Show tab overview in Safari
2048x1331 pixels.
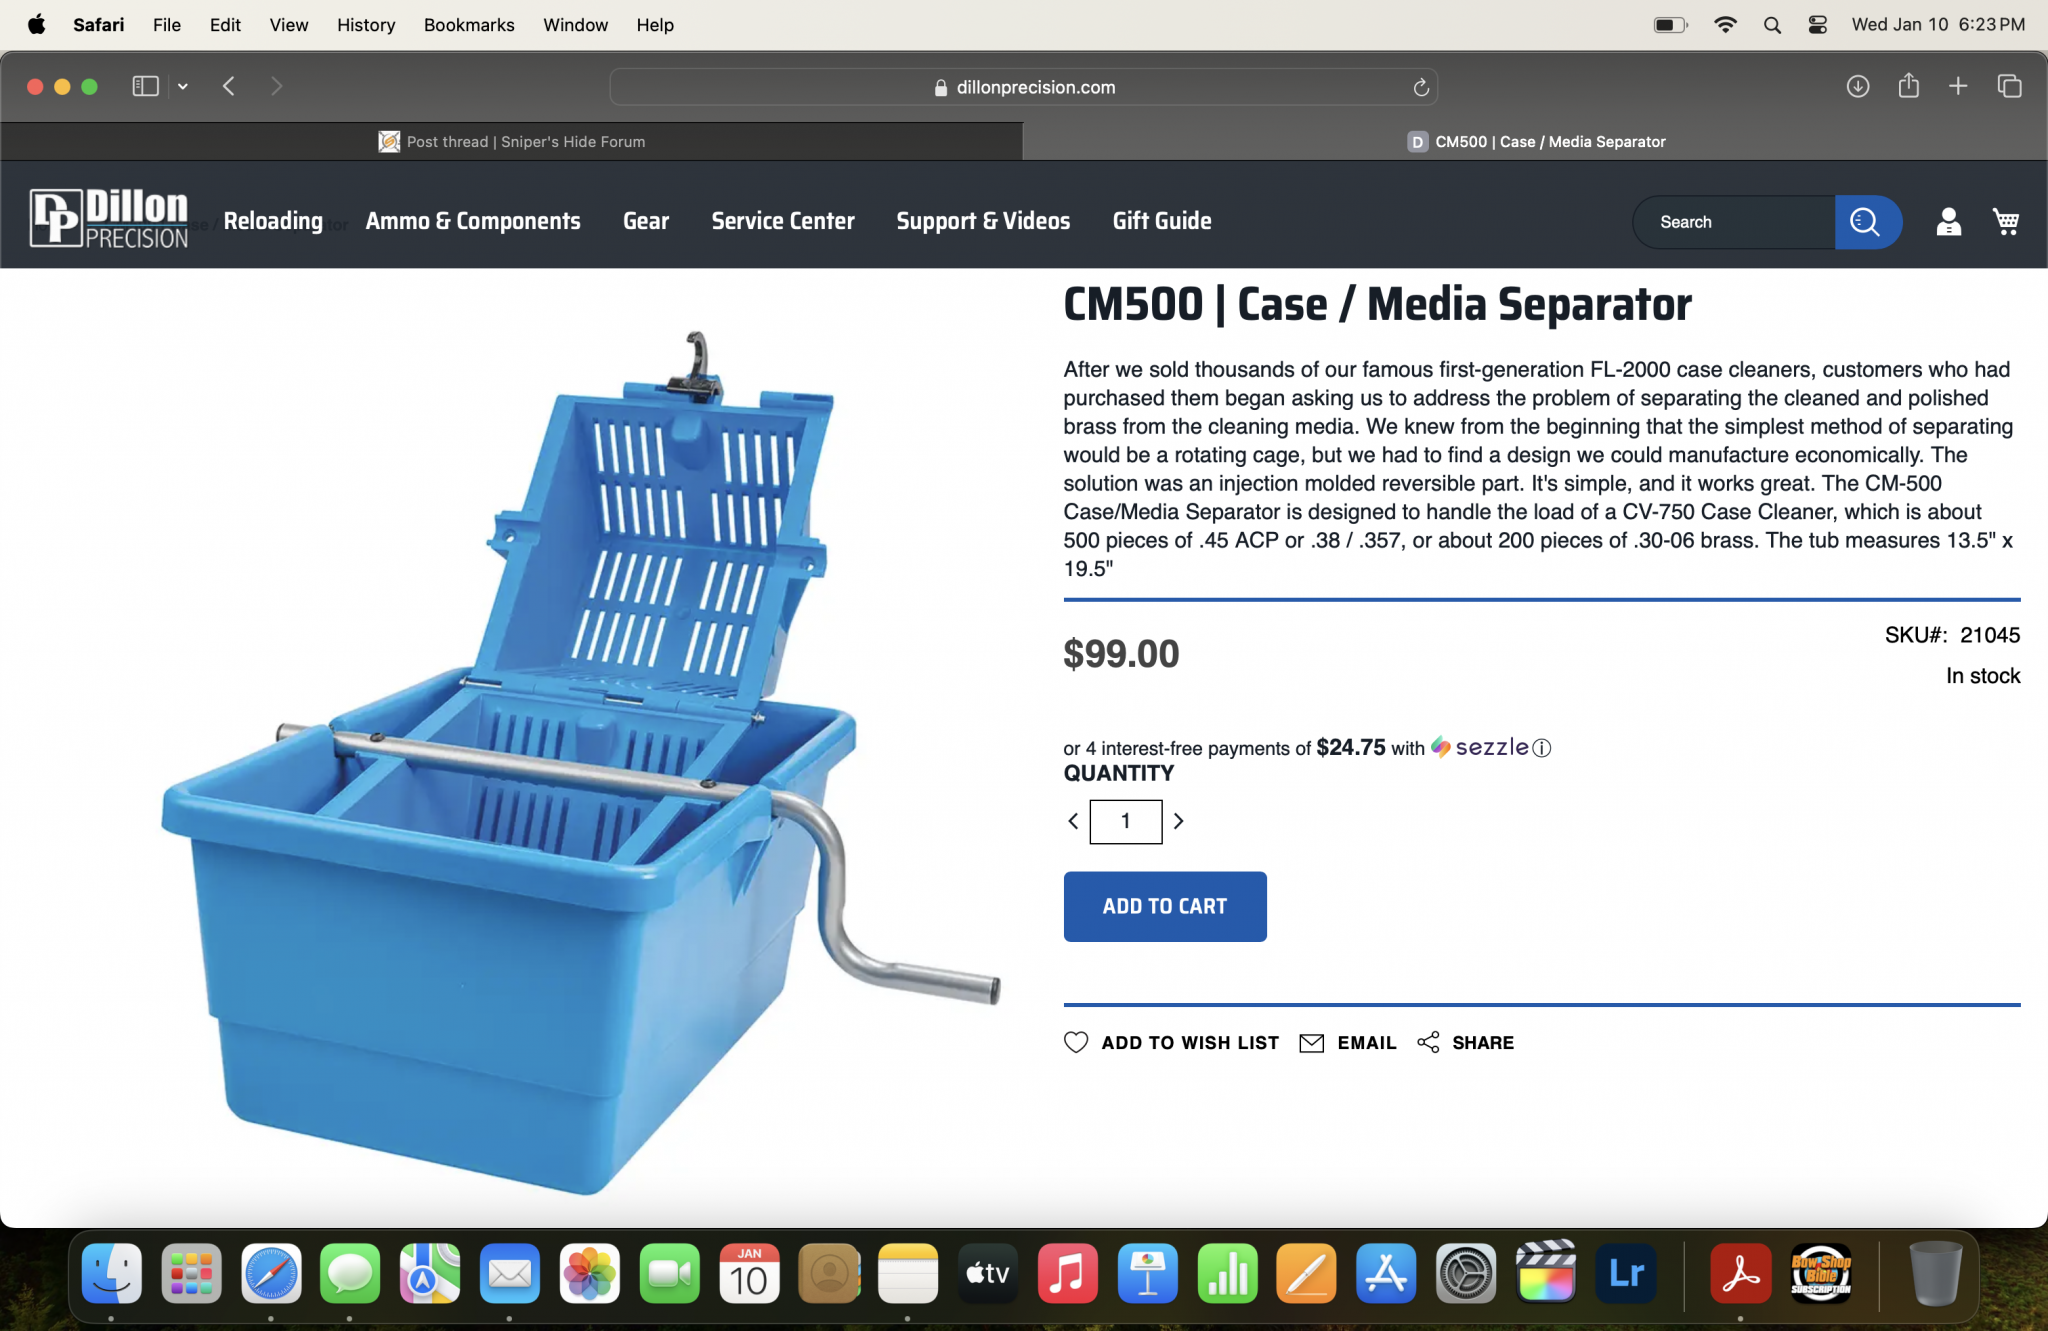click(x=2009, y=86)
